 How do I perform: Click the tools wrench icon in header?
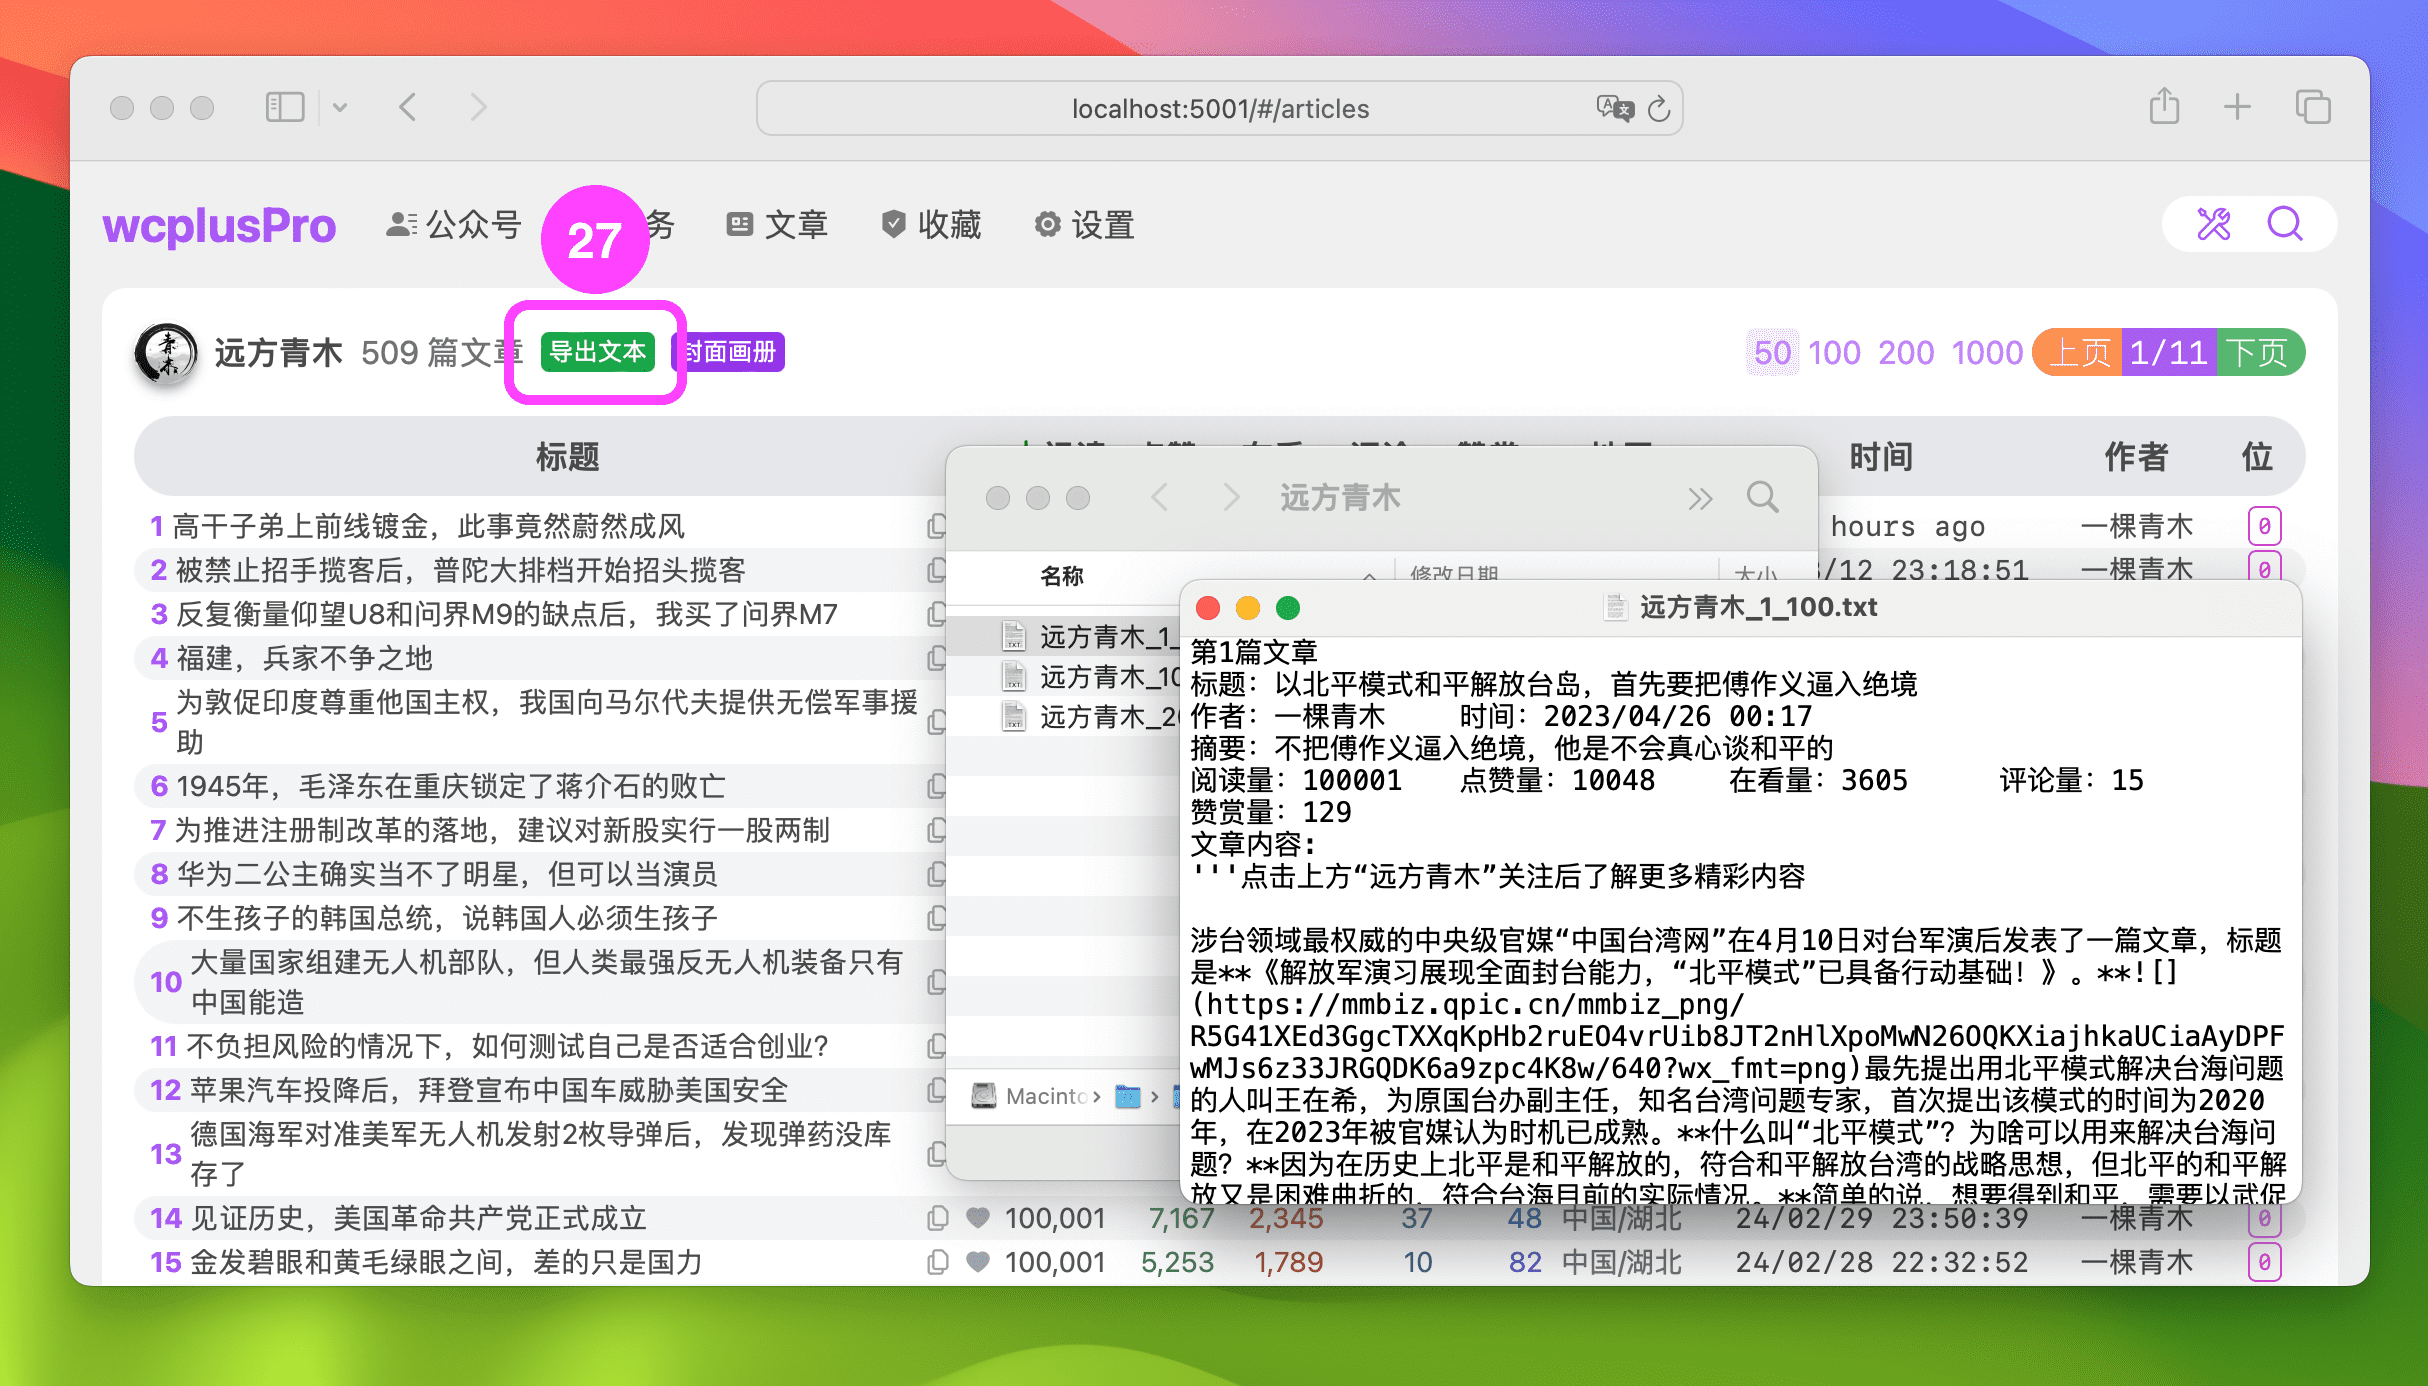pyautogui.click(x=2213, y=224)
